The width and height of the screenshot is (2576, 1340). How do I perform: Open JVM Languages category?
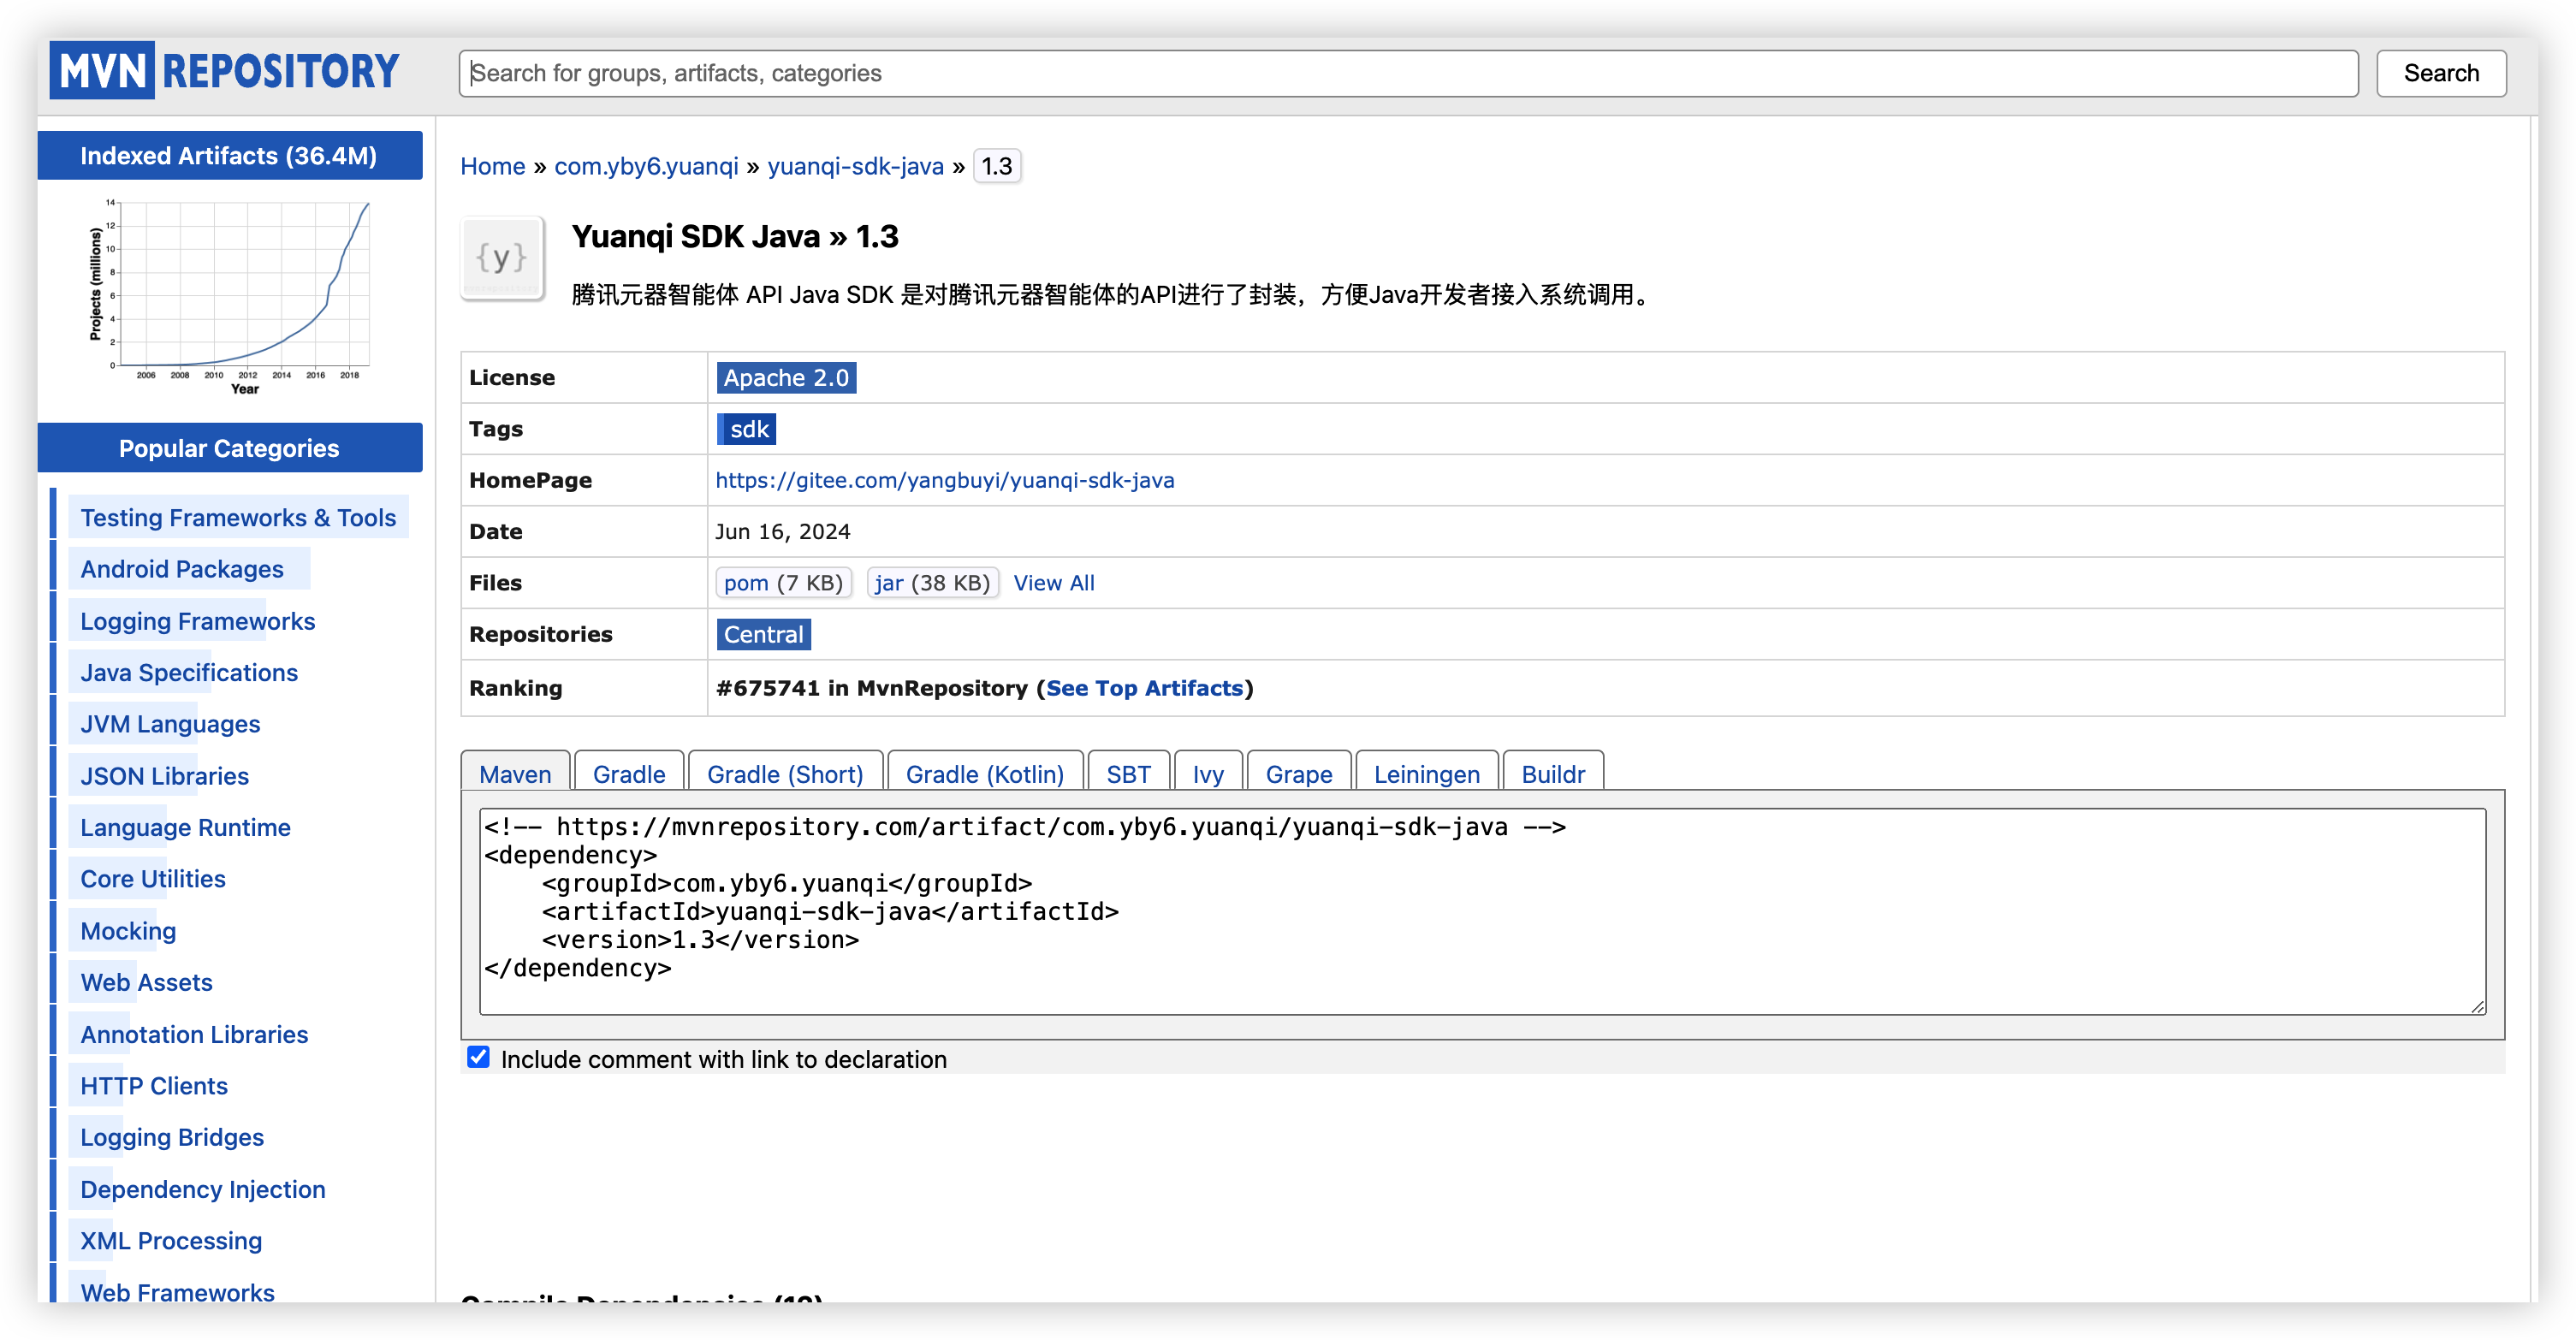[170, 724]
